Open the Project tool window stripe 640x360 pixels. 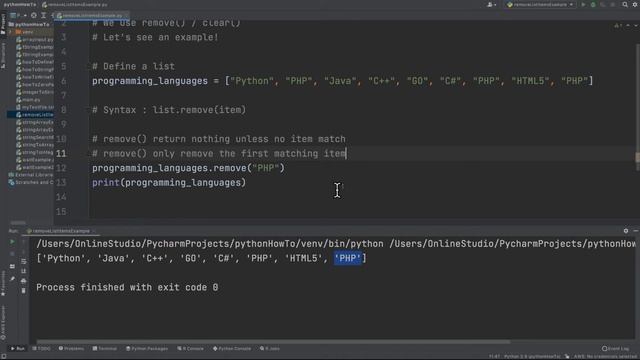coord(3,24)
